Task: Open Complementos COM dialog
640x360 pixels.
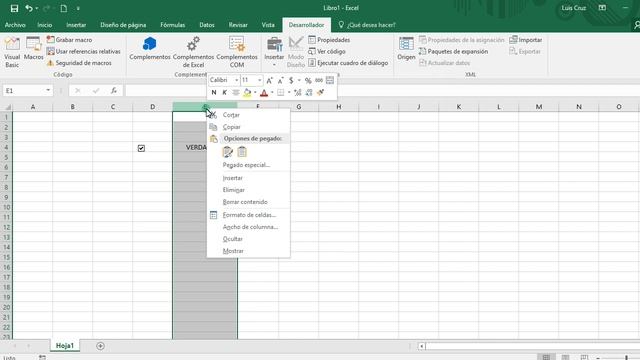Action: (x=237, y=52)
